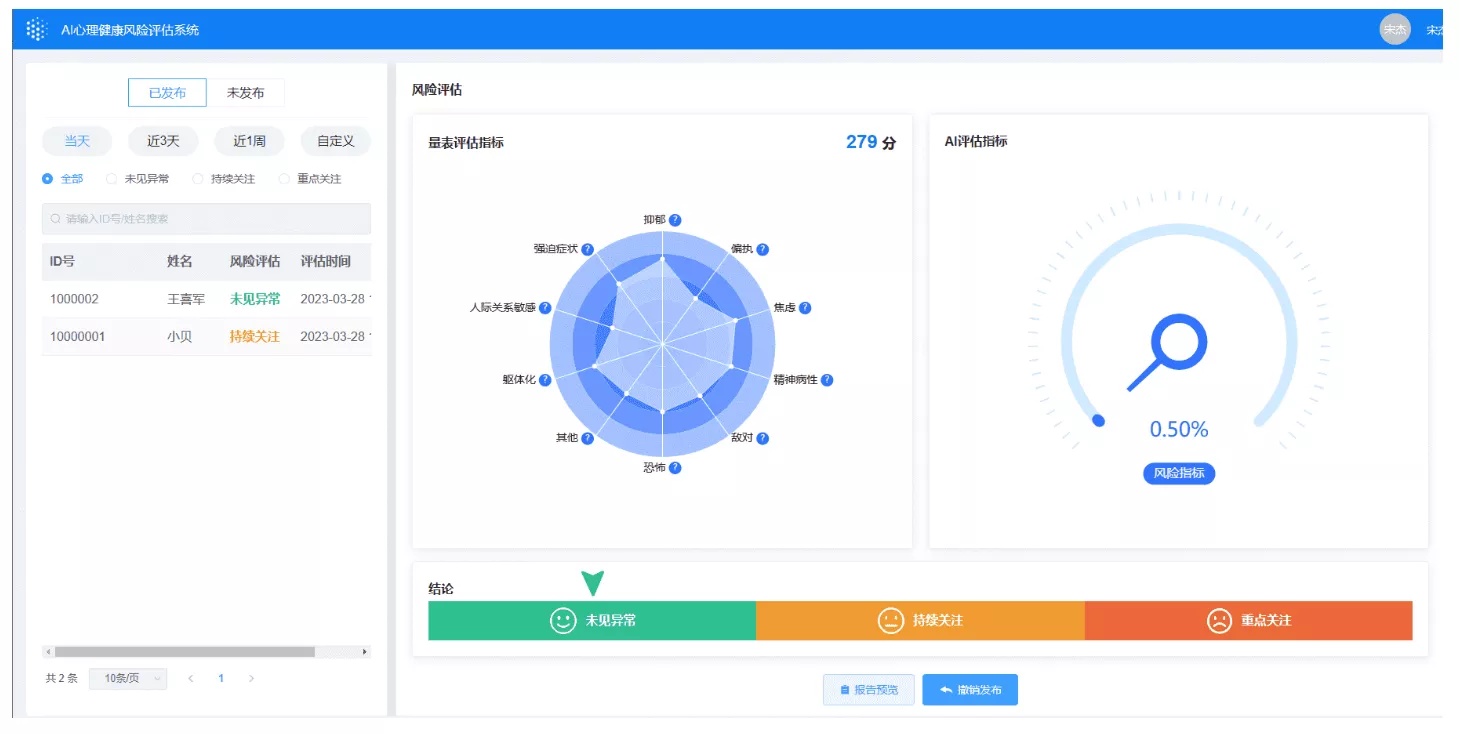Click the question mark next to 精神病性

pyautogui.click(x=827, y=380)
